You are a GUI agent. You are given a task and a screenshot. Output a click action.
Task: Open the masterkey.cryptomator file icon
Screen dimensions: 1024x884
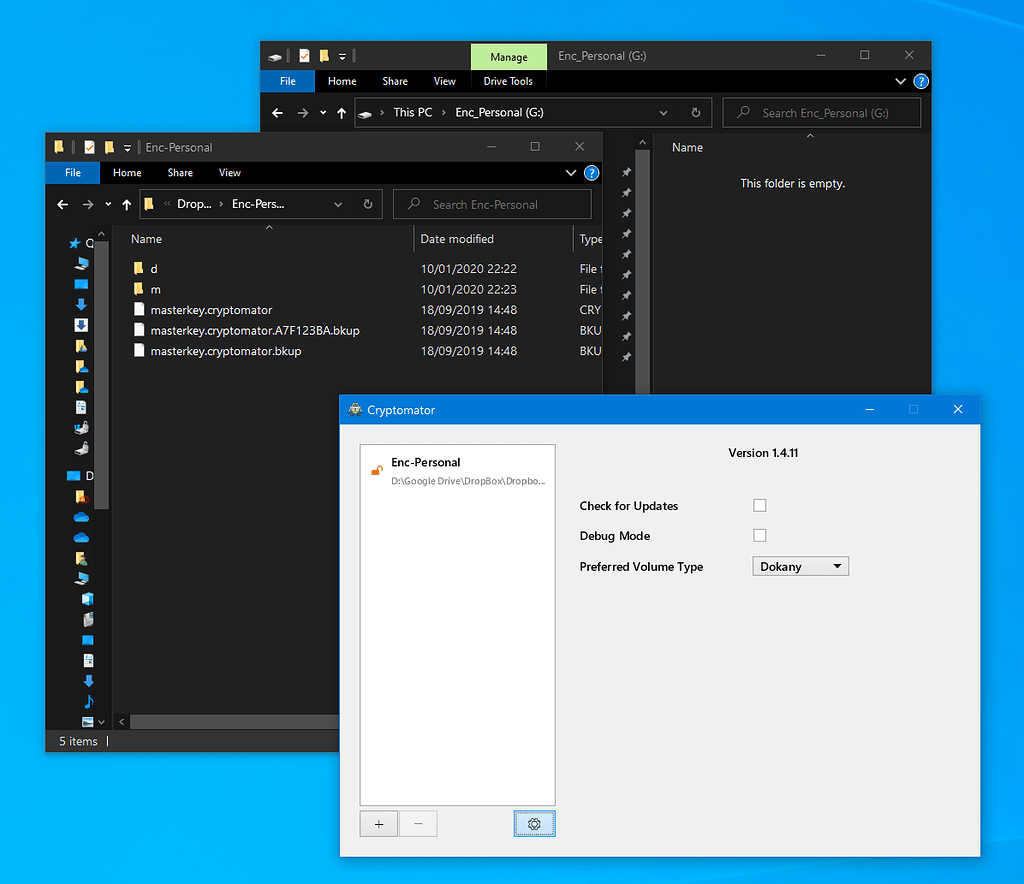click(139, 310)
